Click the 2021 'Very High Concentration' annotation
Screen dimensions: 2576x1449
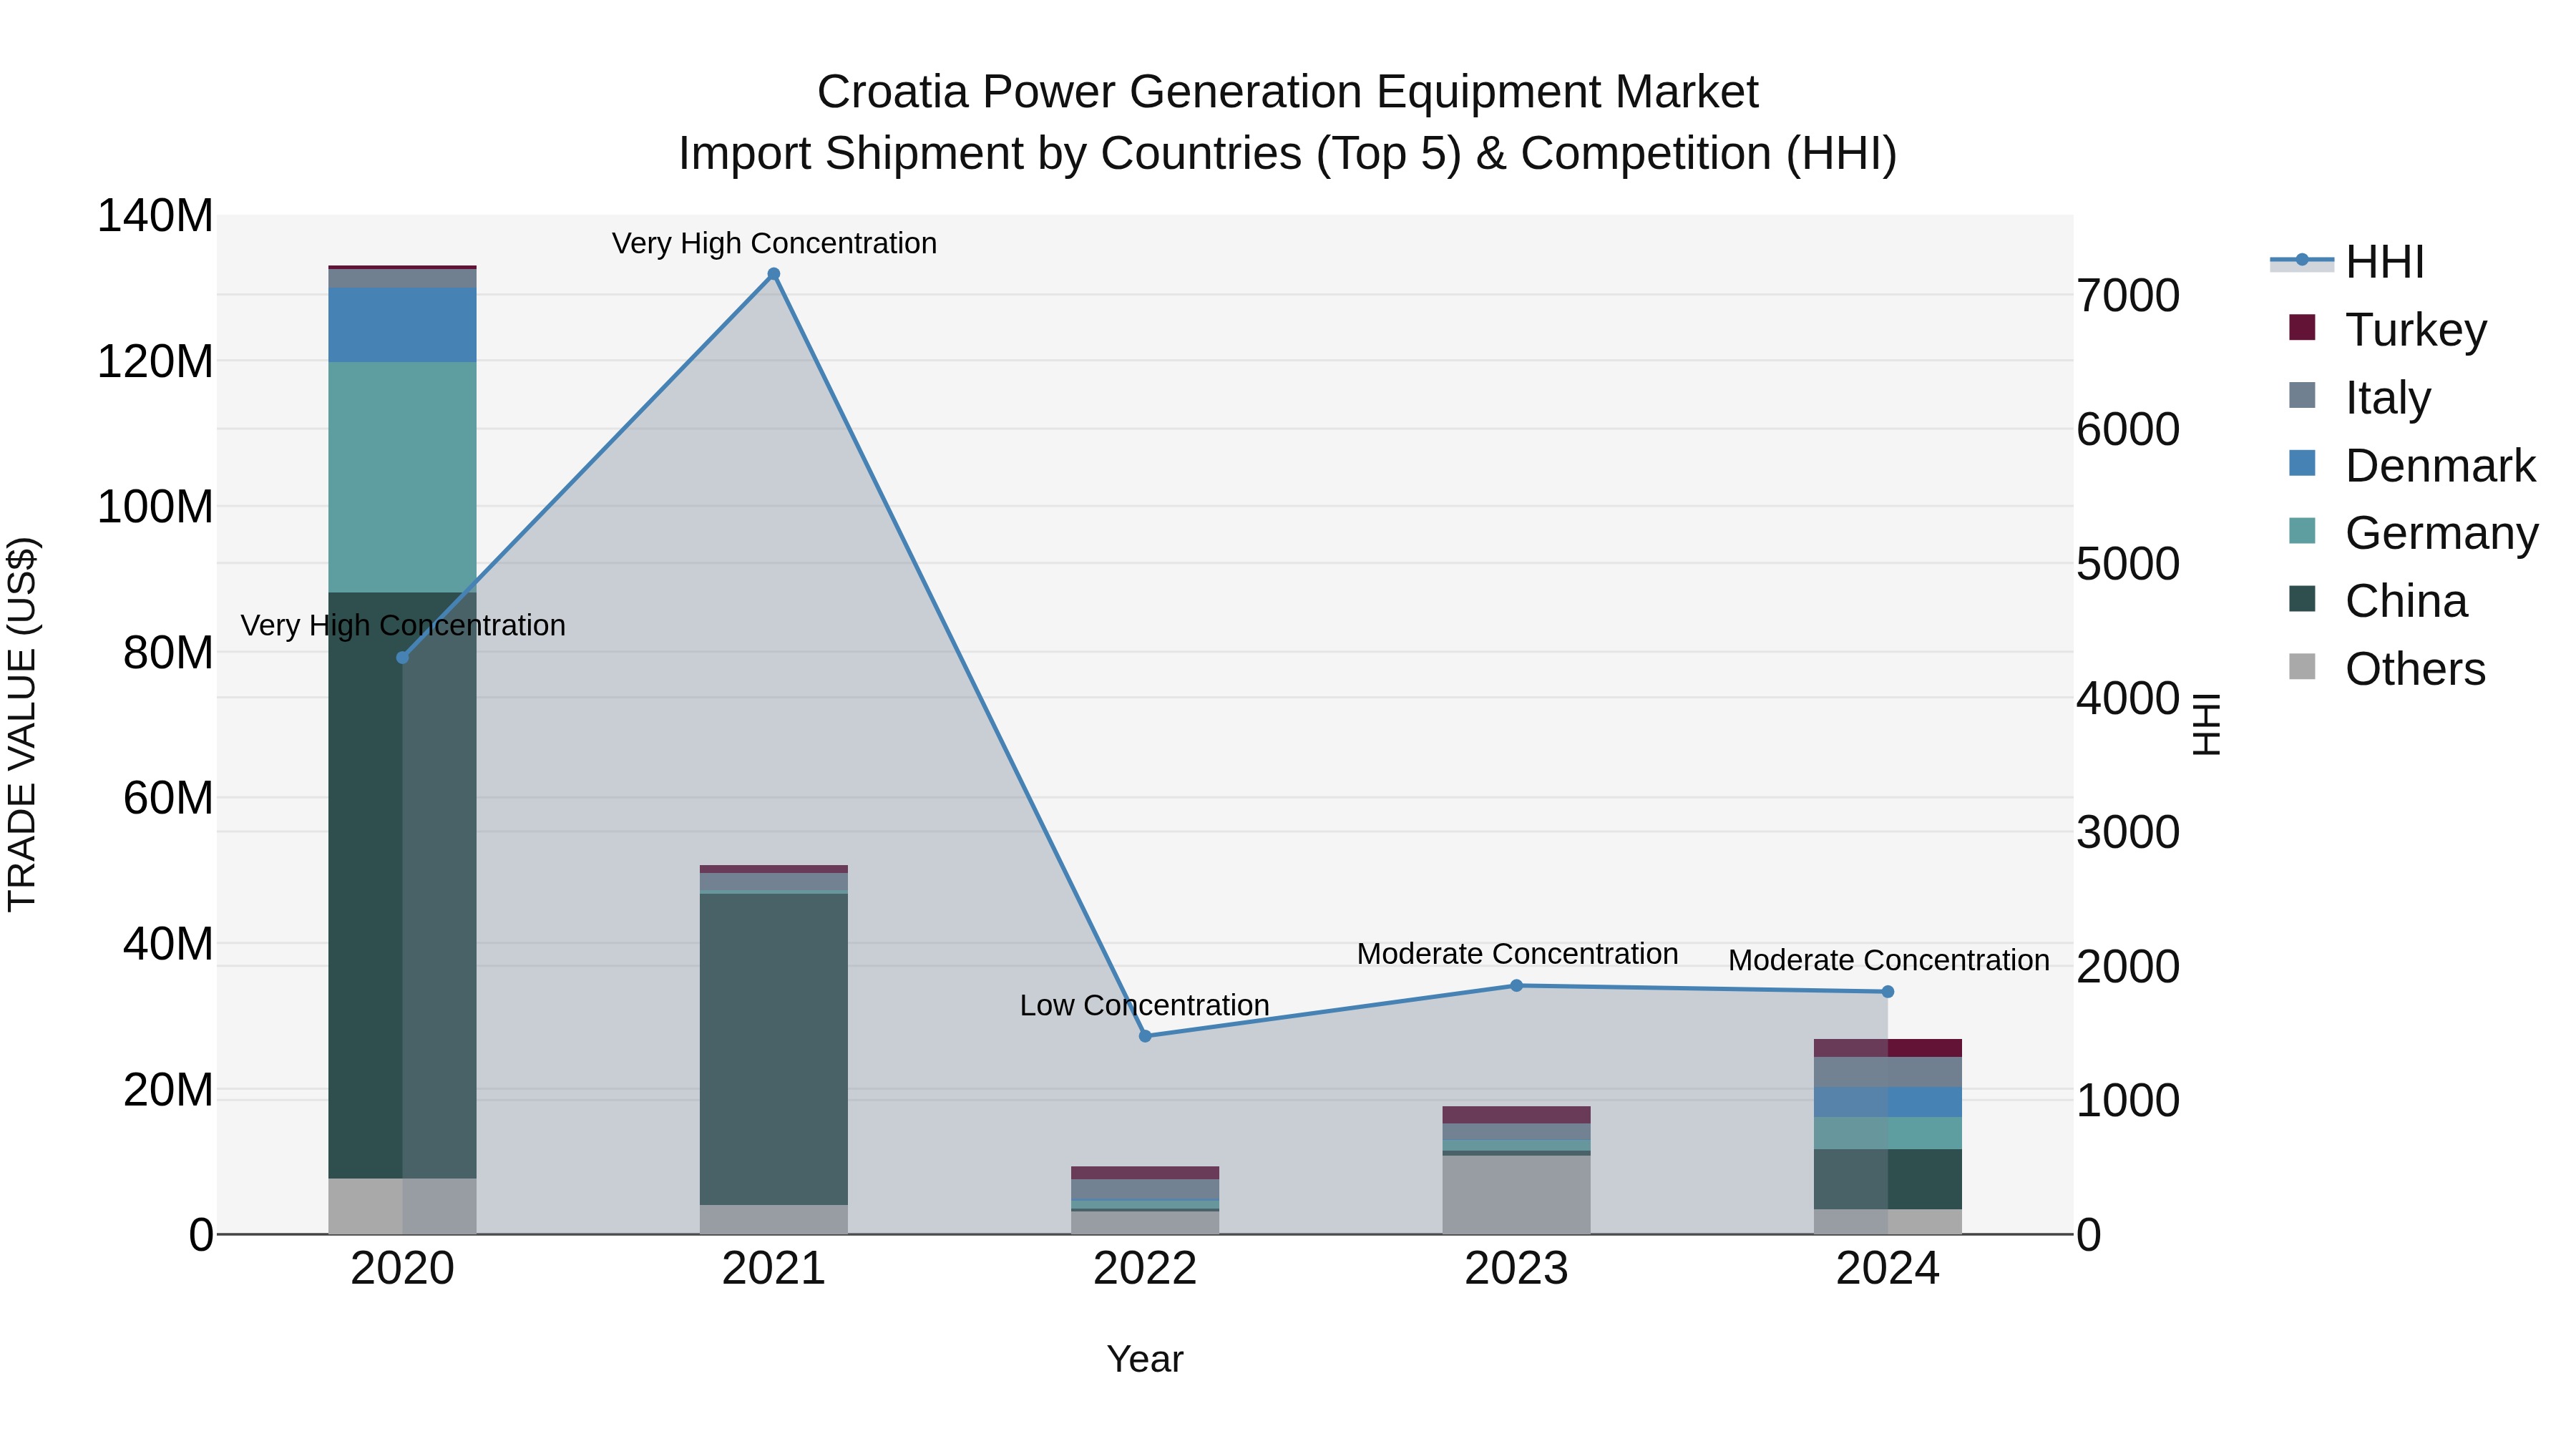(774, 243)
